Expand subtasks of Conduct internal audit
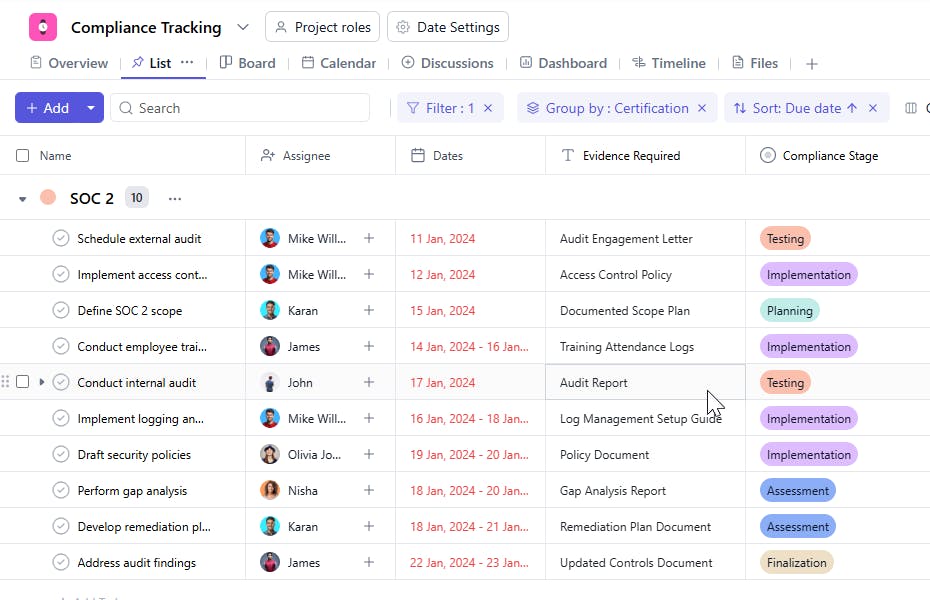930x600 pixels. tap(42, 382)
